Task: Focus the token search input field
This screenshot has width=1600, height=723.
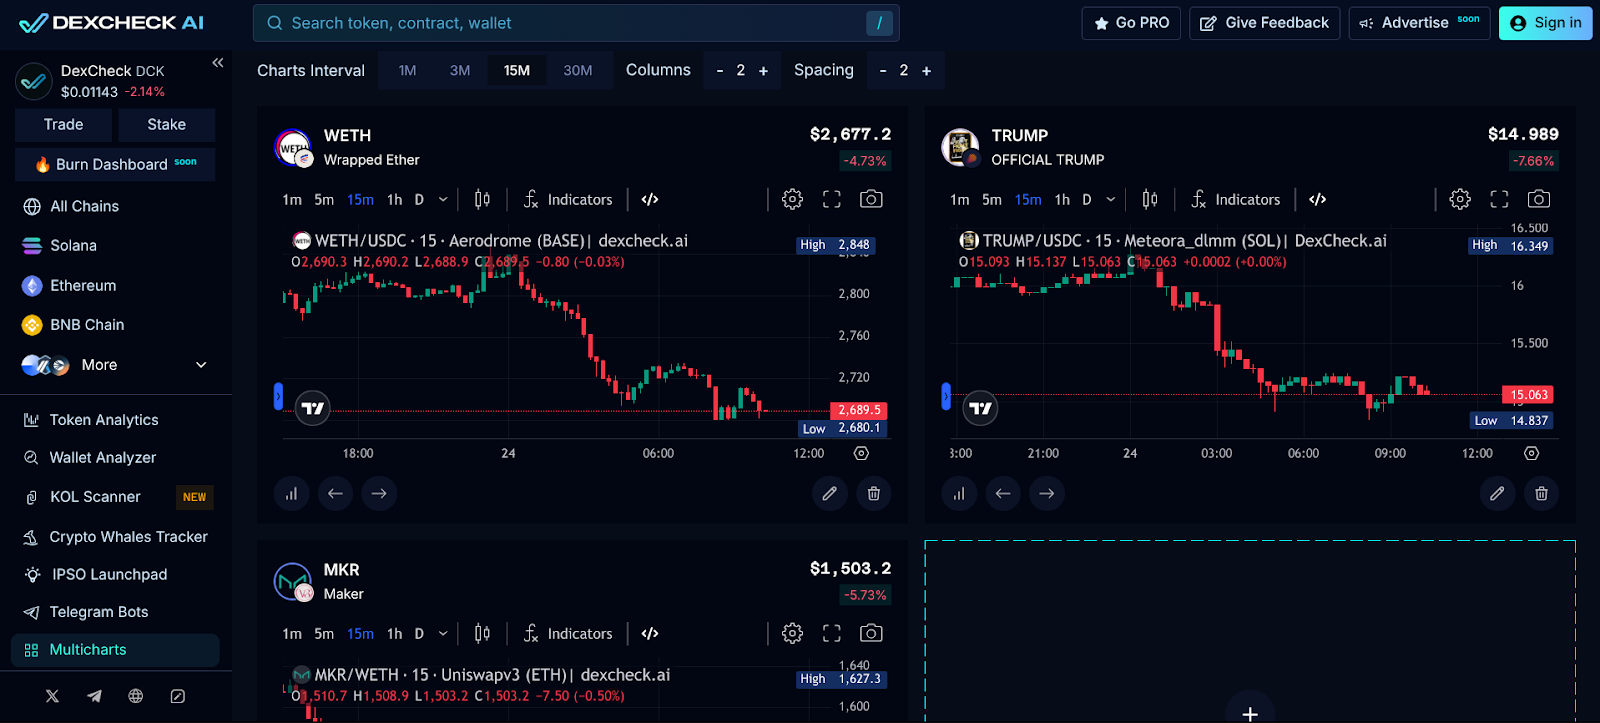Action: (x=576, y=23)
